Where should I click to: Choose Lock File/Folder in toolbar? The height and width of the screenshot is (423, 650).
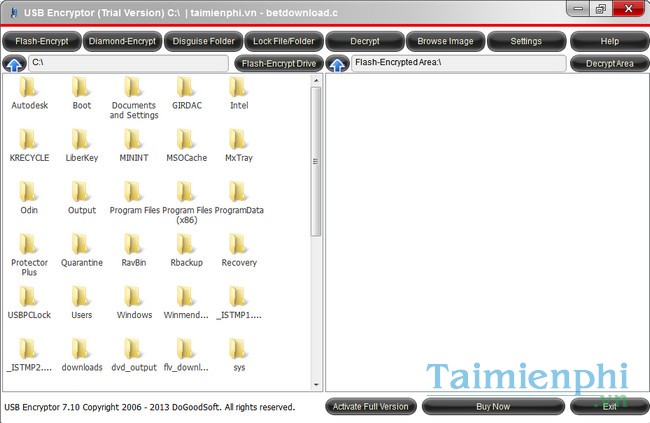[284, 41]
